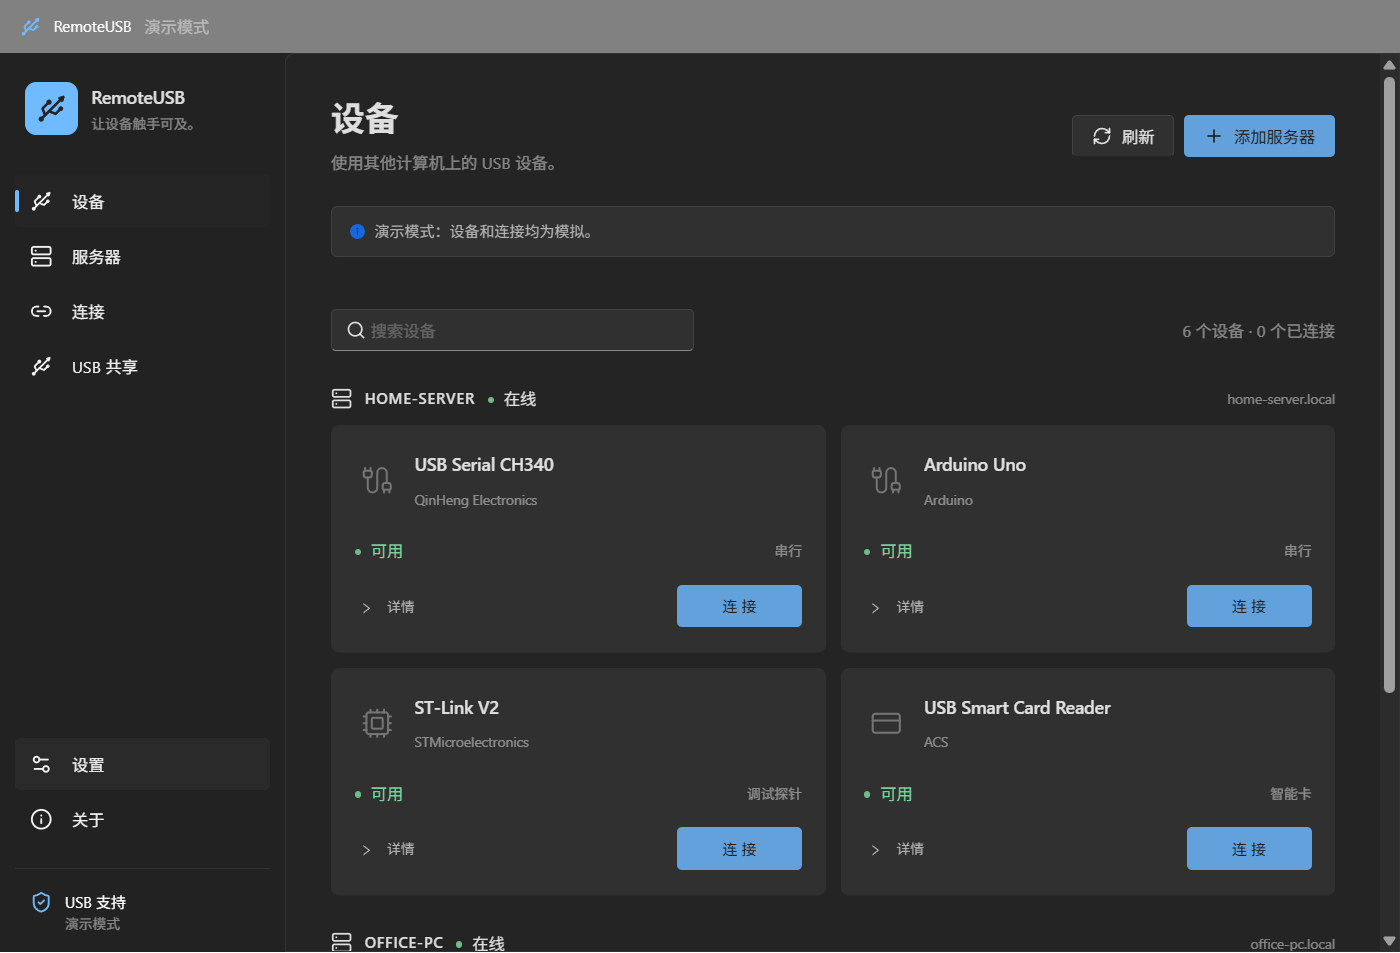Click the refresh arrows icon
The width and height of the screenshot is (1400, 953).
pos(1102,136)
